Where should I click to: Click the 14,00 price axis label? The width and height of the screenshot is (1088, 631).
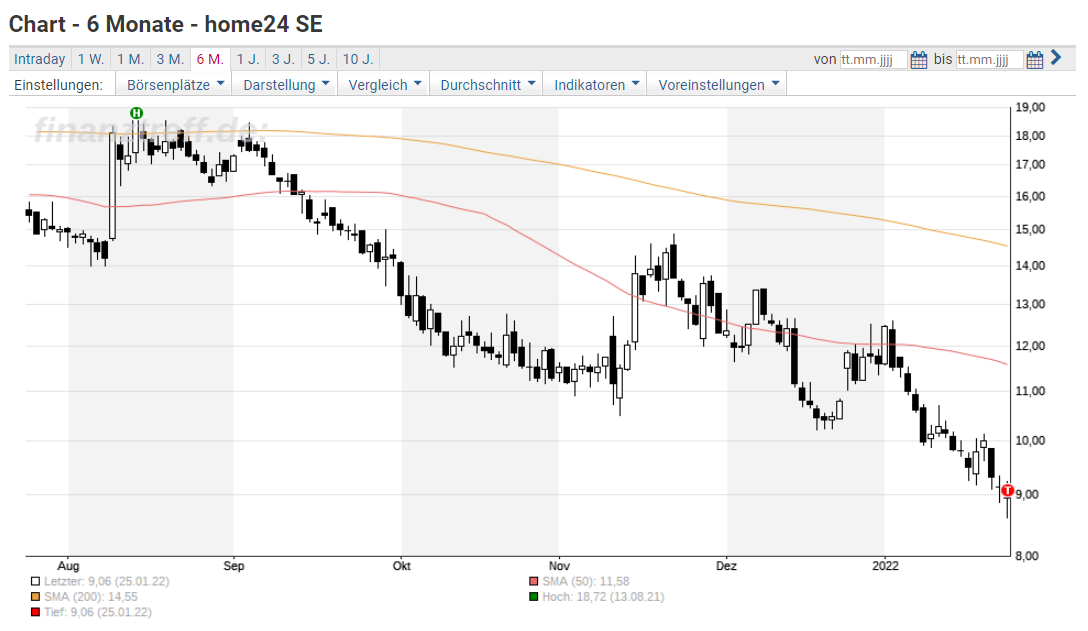1030,266
